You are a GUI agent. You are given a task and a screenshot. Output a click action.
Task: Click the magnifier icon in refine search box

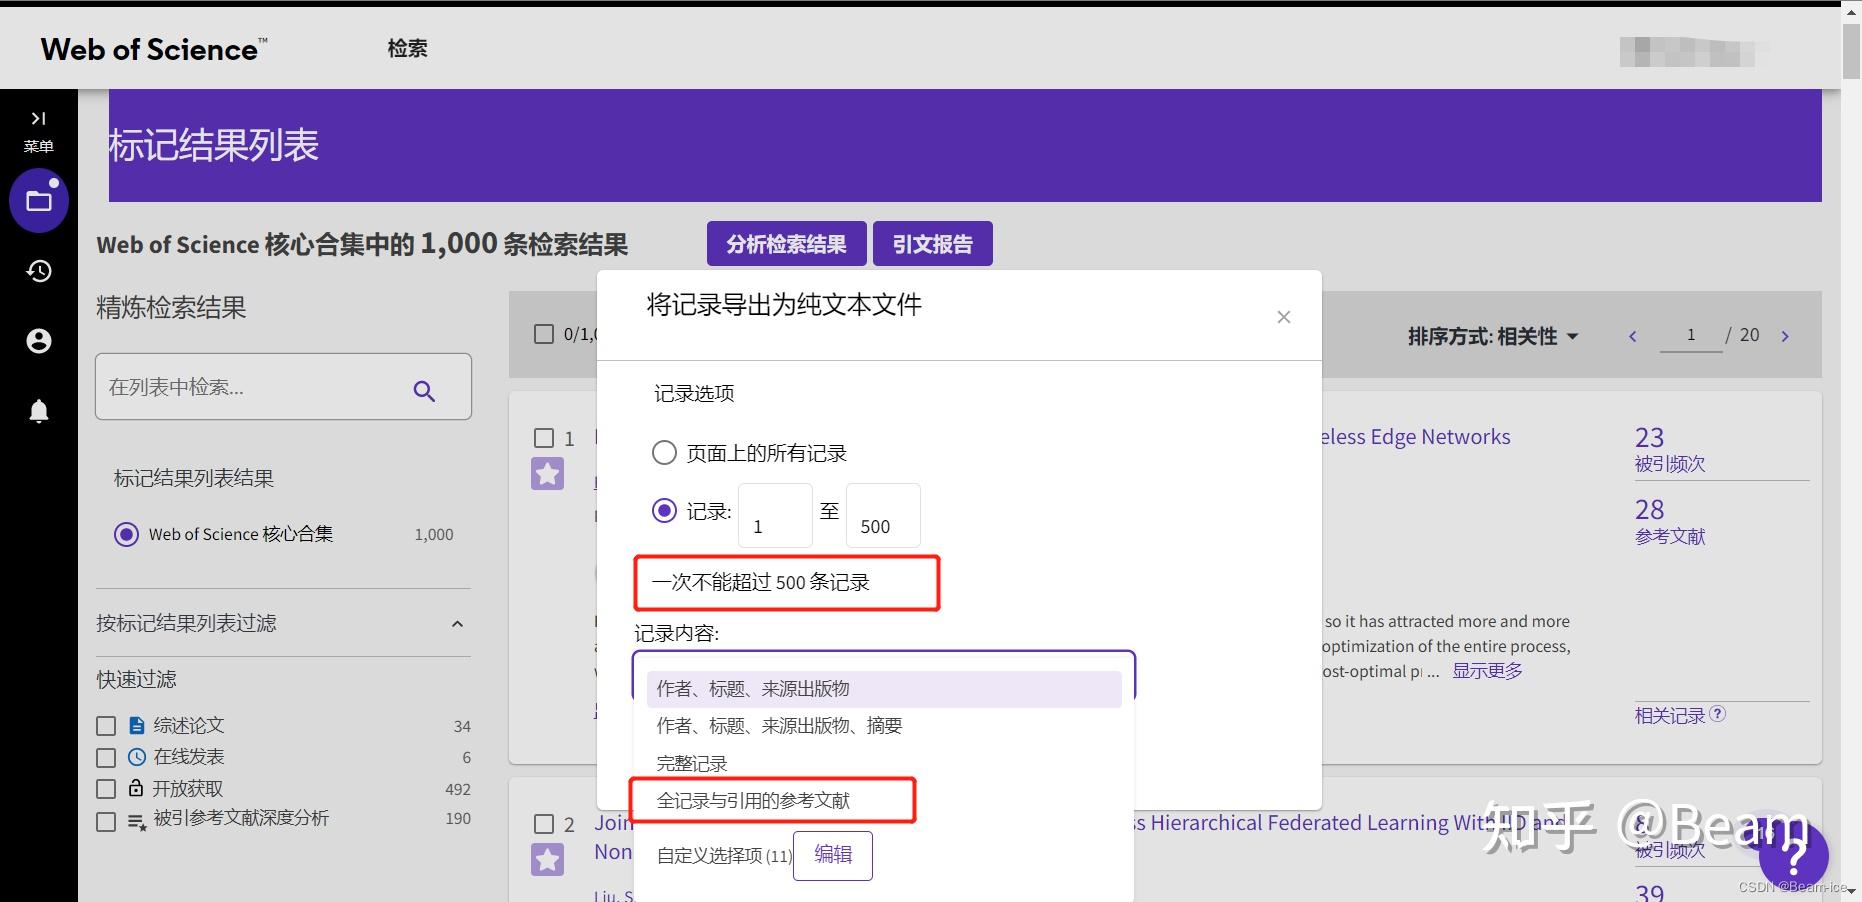pos(424,390)
